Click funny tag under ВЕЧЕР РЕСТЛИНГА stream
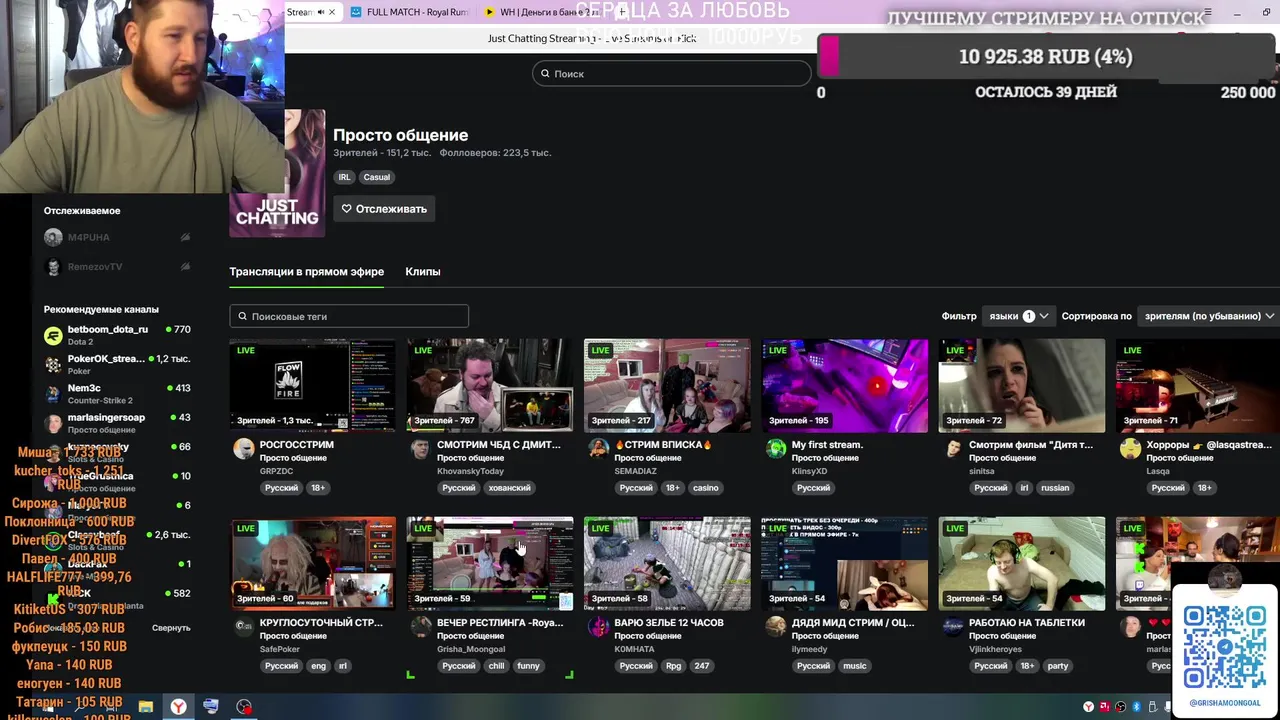Viewport: 1280px width, 720px height. click(x=528, y=666)
